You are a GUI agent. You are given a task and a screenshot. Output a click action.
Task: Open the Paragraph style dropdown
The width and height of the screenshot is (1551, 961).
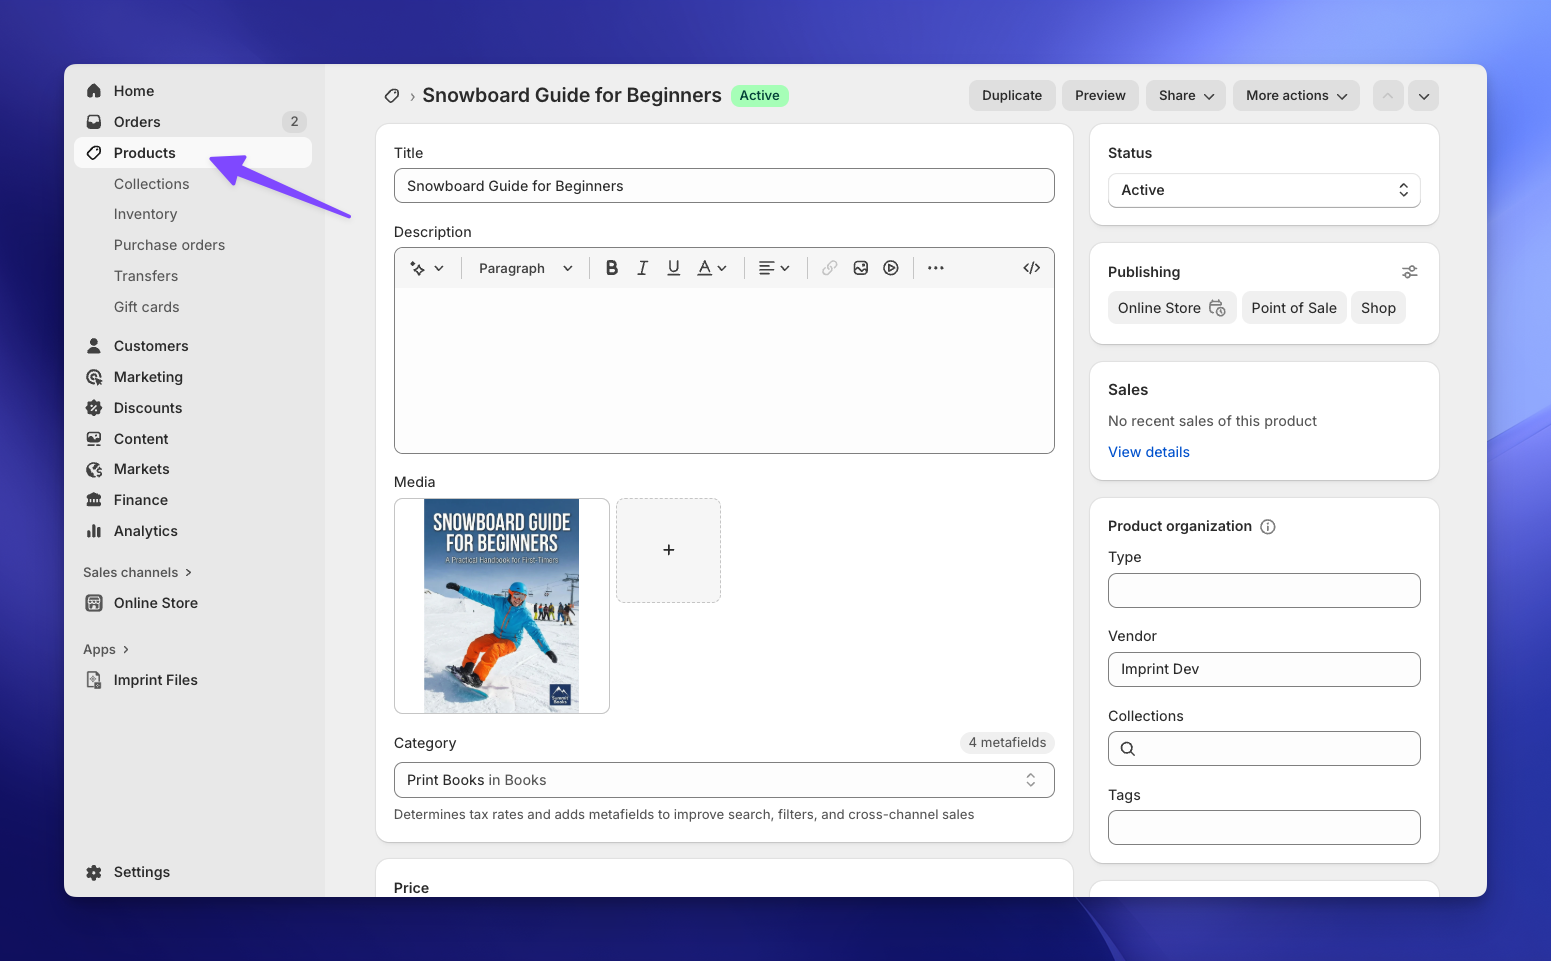(x=524, y=267)
